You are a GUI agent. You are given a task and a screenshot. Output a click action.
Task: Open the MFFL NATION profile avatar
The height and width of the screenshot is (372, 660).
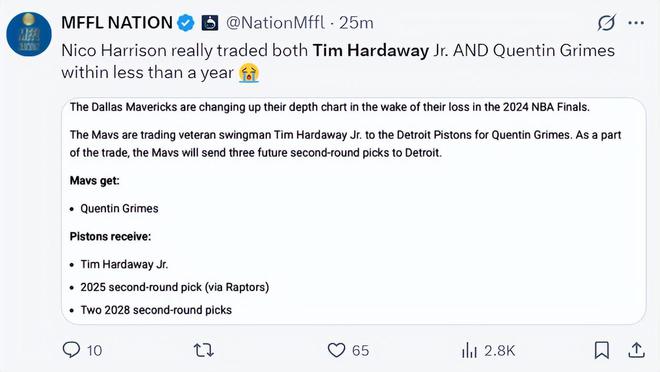tap(29, 35)
